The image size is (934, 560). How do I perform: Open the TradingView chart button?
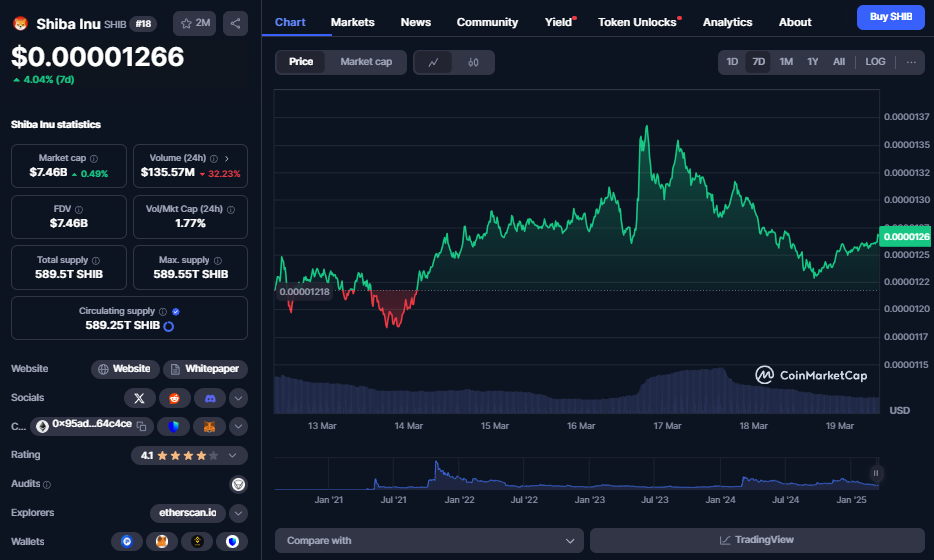[x=757, y=540]
